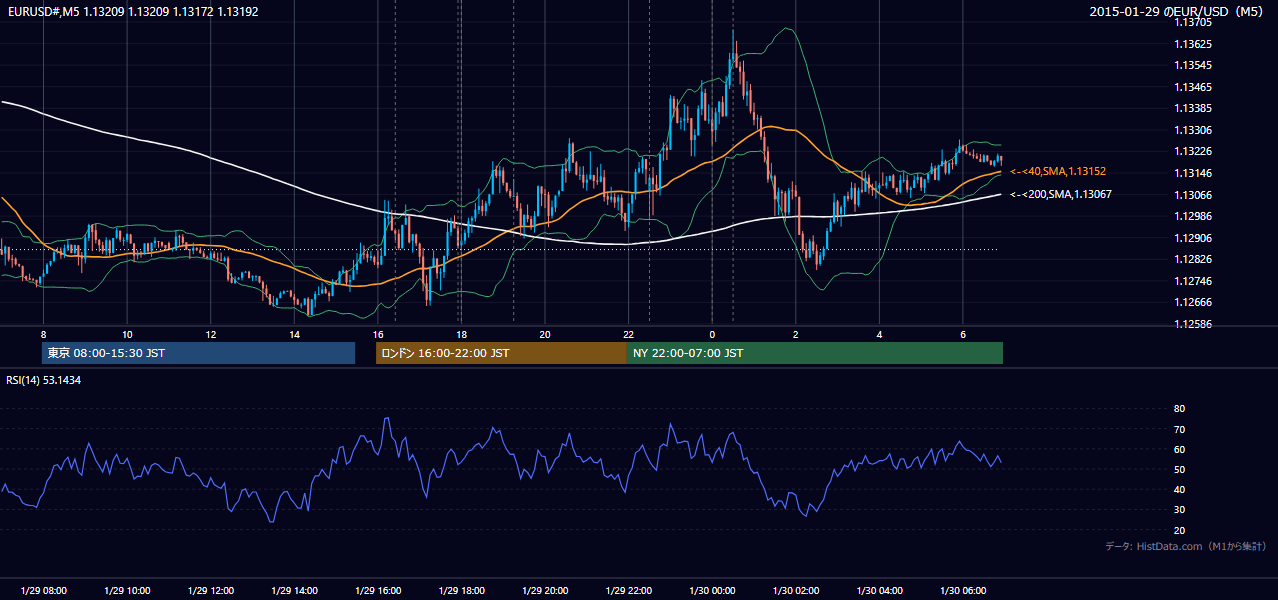Click the 200,SMA,1.13067 white label
The height and width of the screenshot is (600, 1278).
point(1061,194)
